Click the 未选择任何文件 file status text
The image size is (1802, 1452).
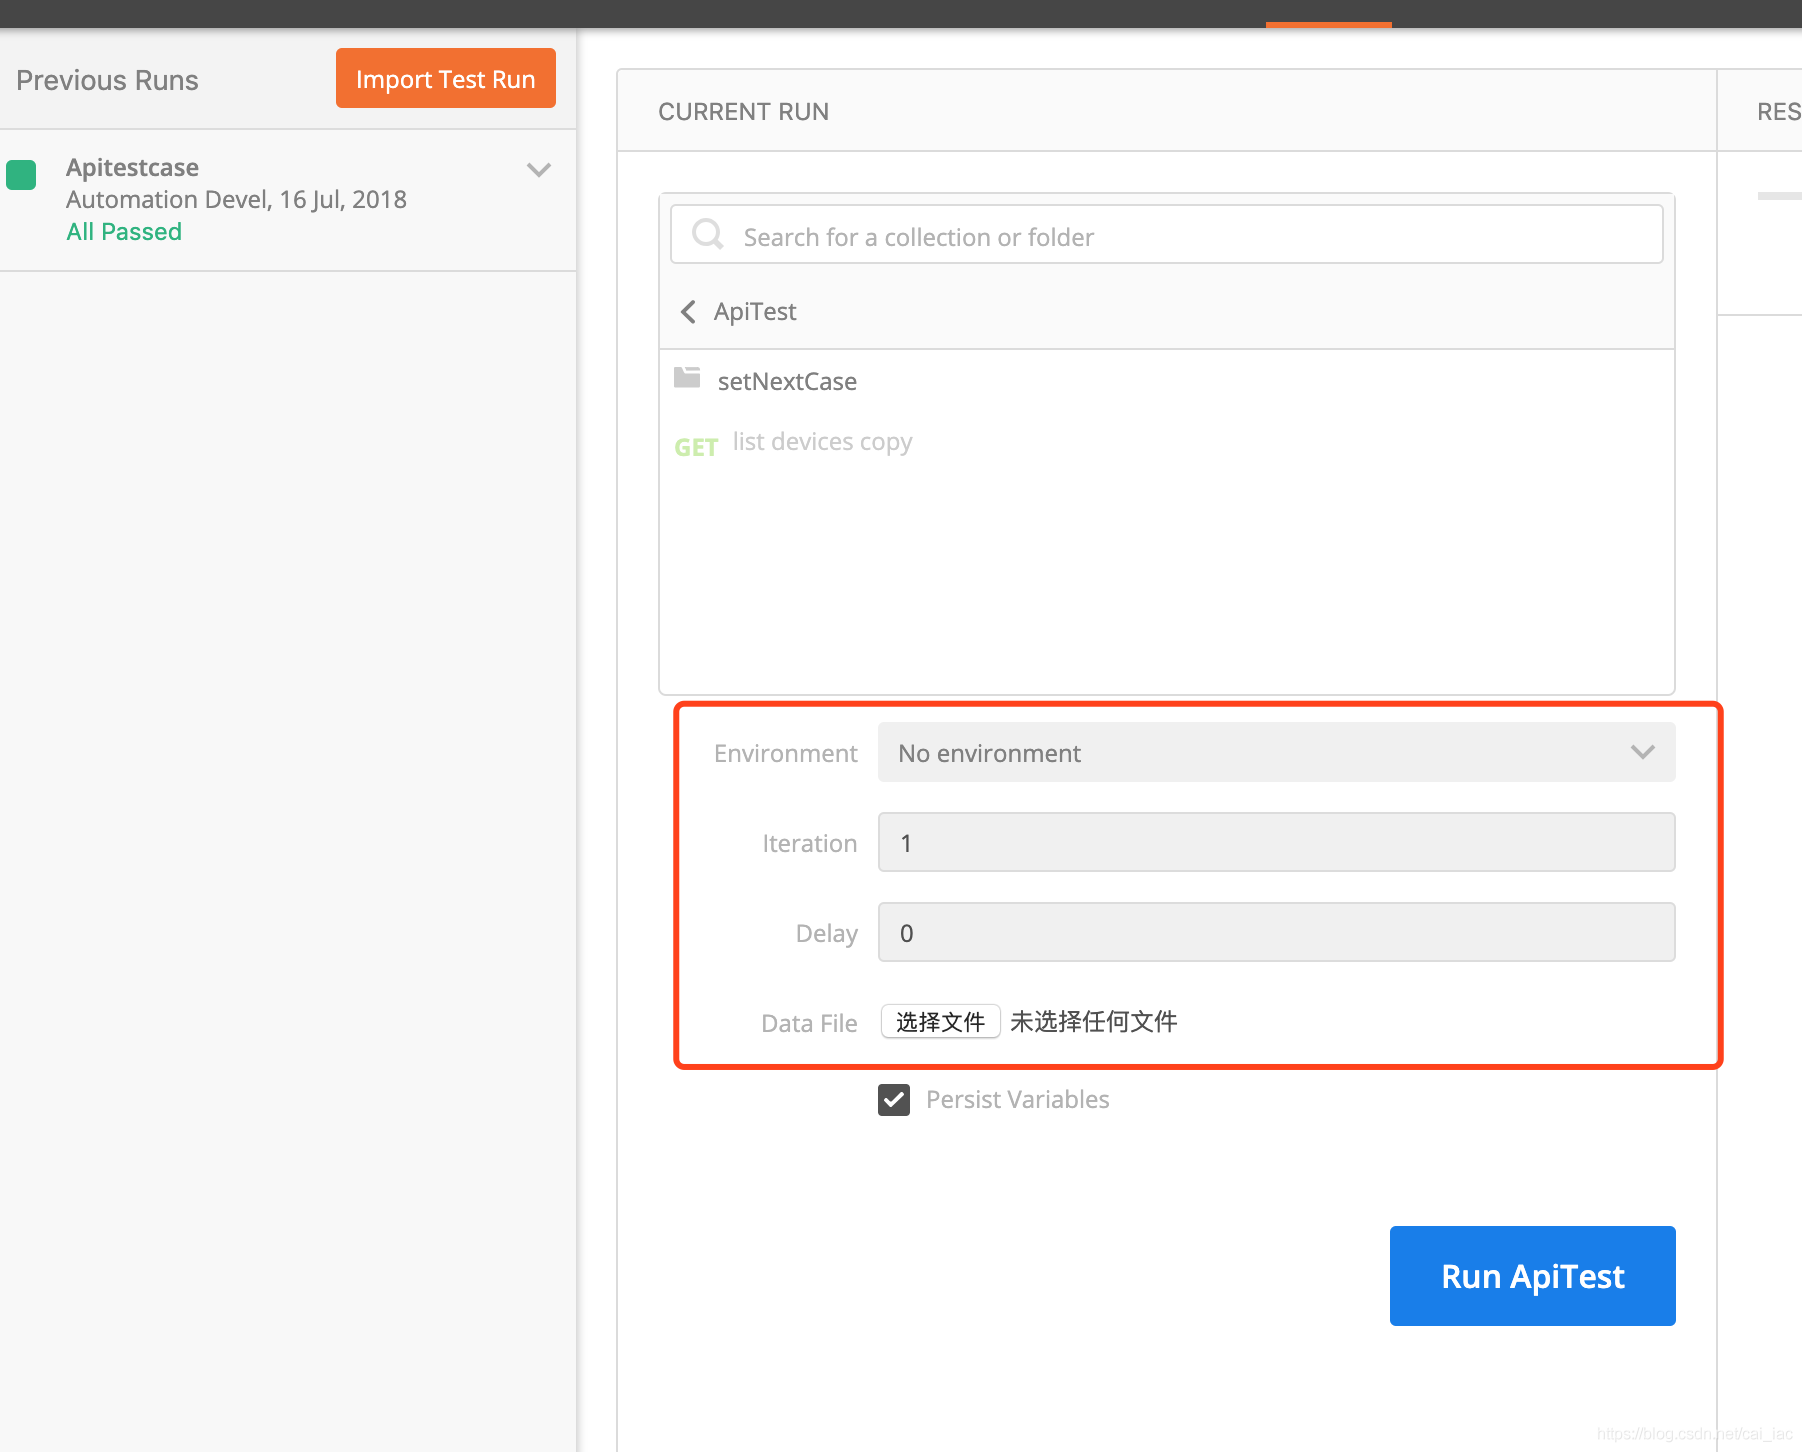(1093, 1021)
